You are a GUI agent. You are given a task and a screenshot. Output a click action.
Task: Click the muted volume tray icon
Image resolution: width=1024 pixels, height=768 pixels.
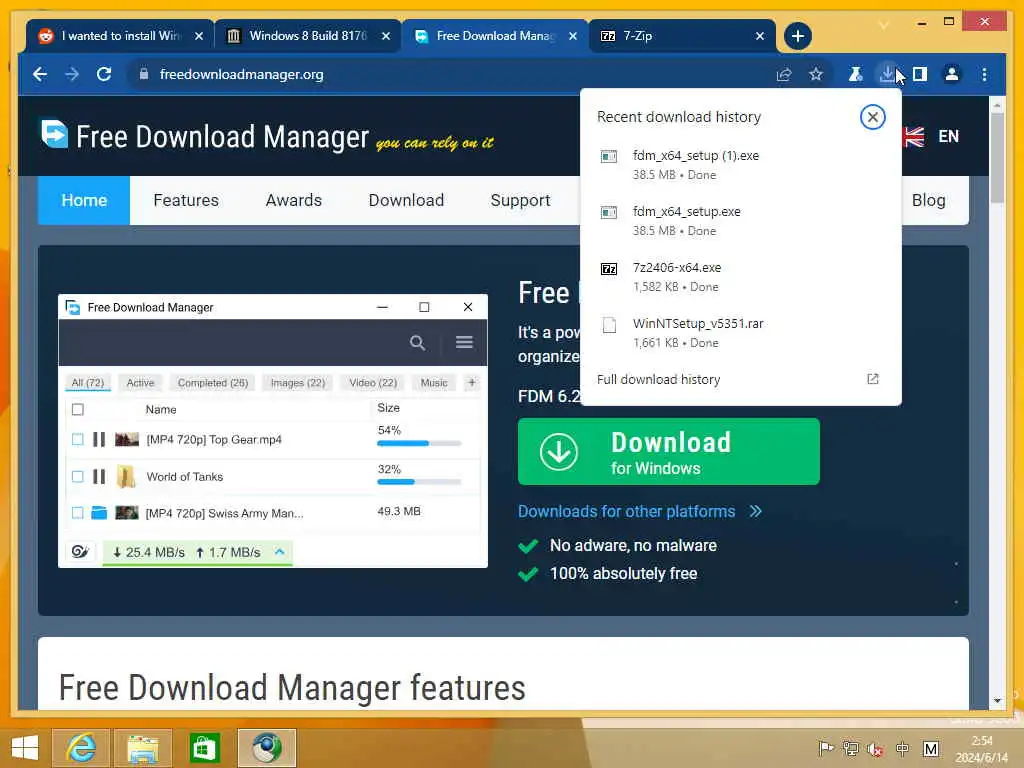tap(875, 748)
